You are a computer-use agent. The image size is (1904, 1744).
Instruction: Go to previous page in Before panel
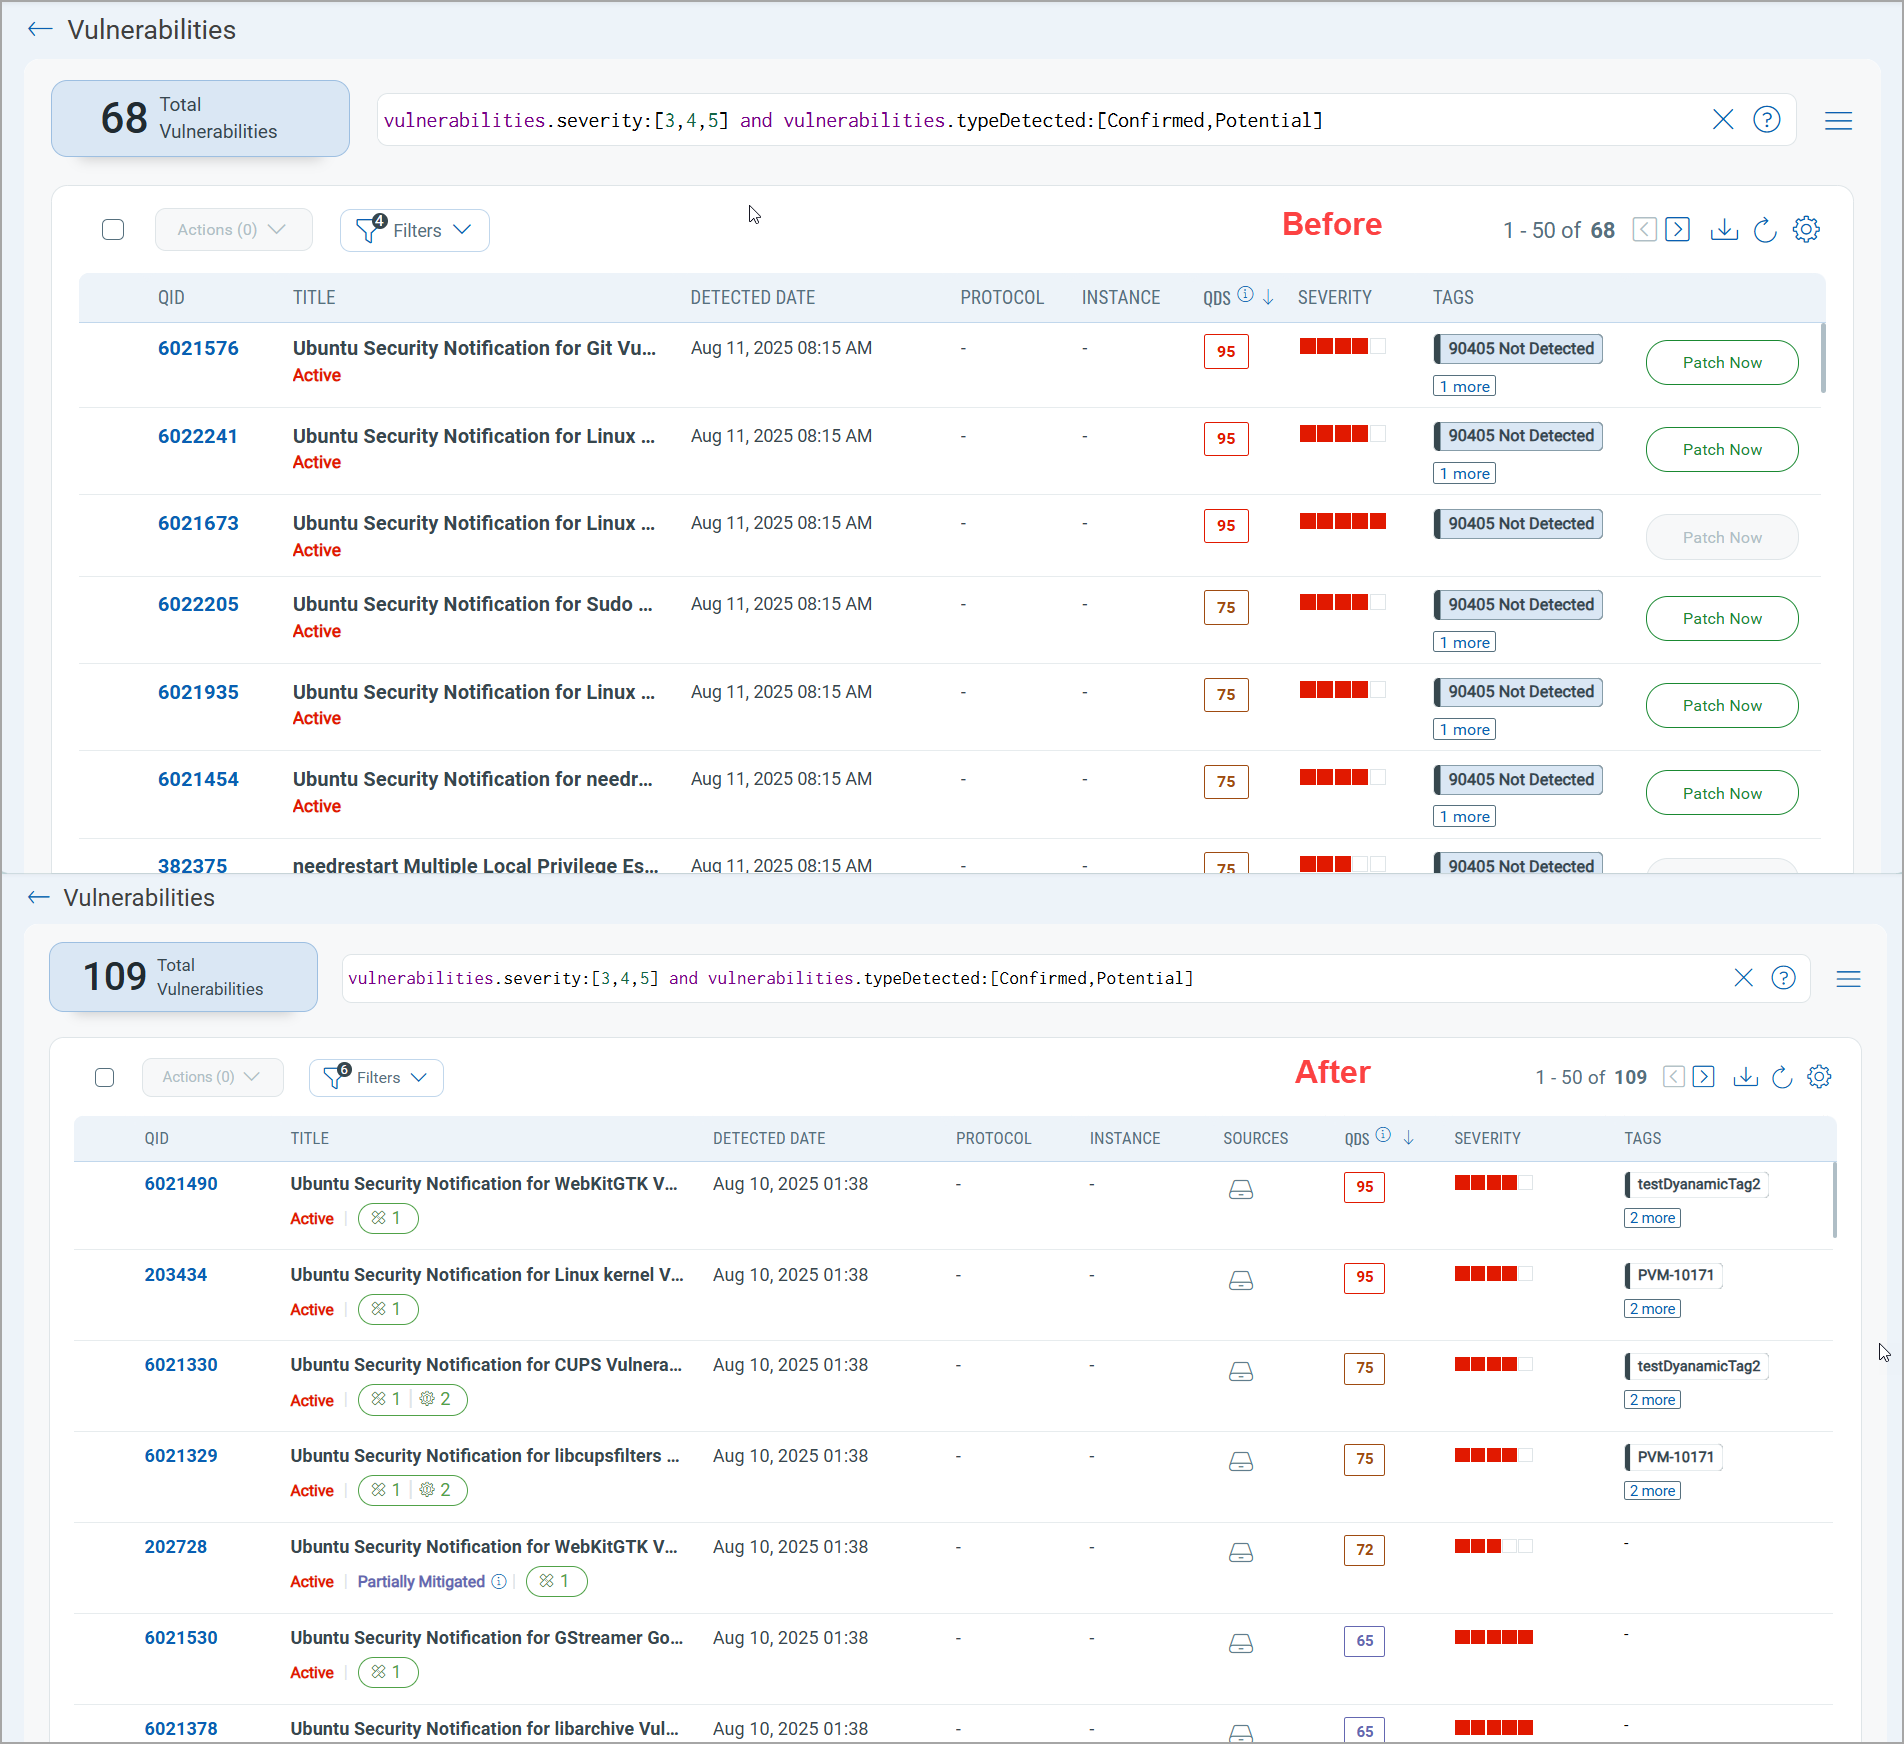(1644, 230)
